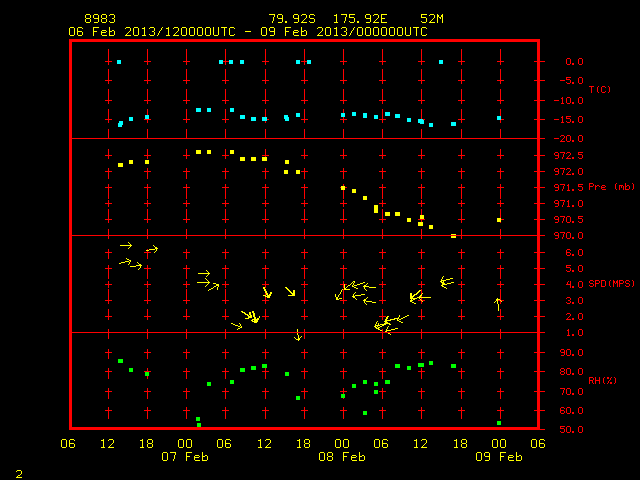Click station ID 8983 in header
This screenshot has height=480, width=640.
tap(100, 19)
